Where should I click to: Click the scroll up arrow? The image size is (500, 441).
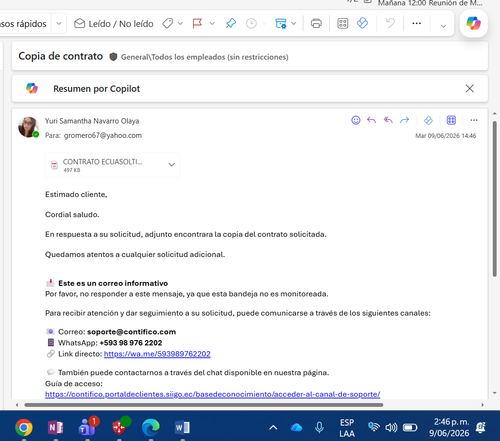[x=495, y=114]
